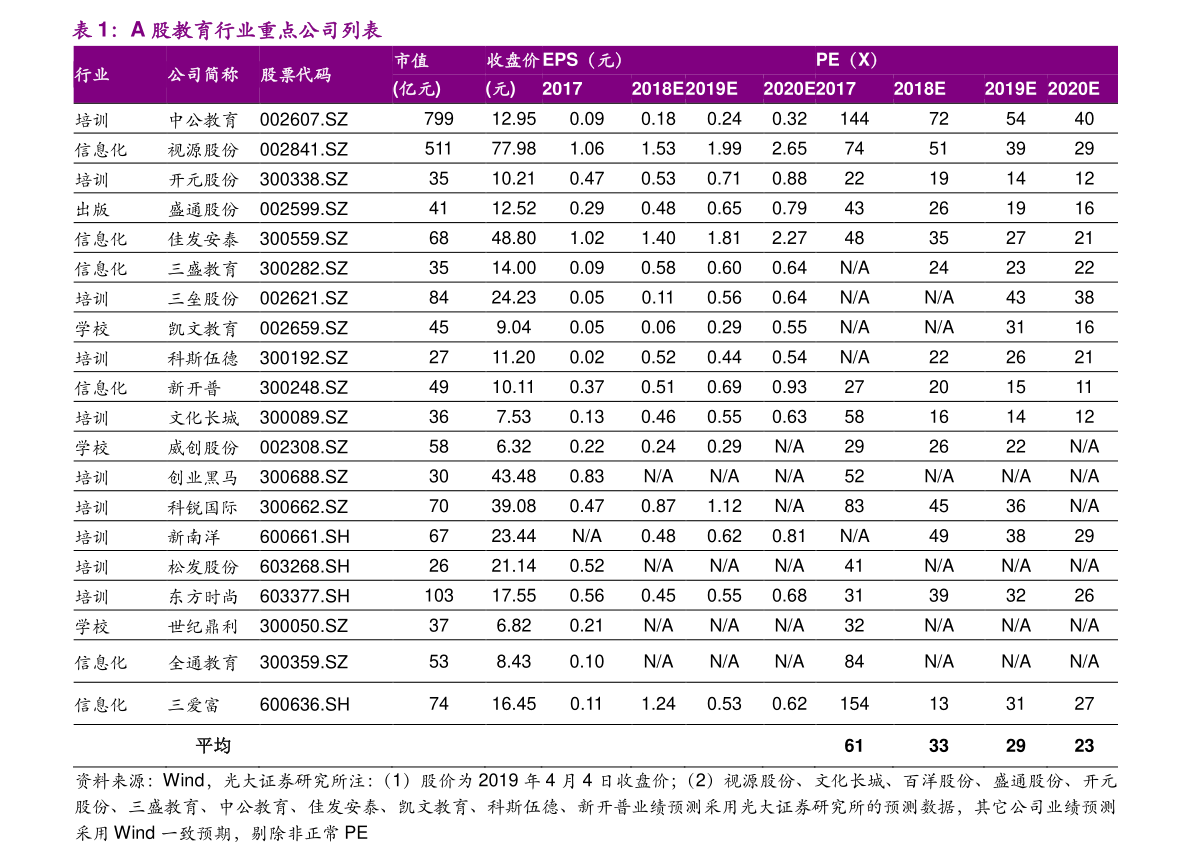Screen dimensions: 1191x863
Task: Select stock code '300359.SZ'
Action: click(304, 662)
